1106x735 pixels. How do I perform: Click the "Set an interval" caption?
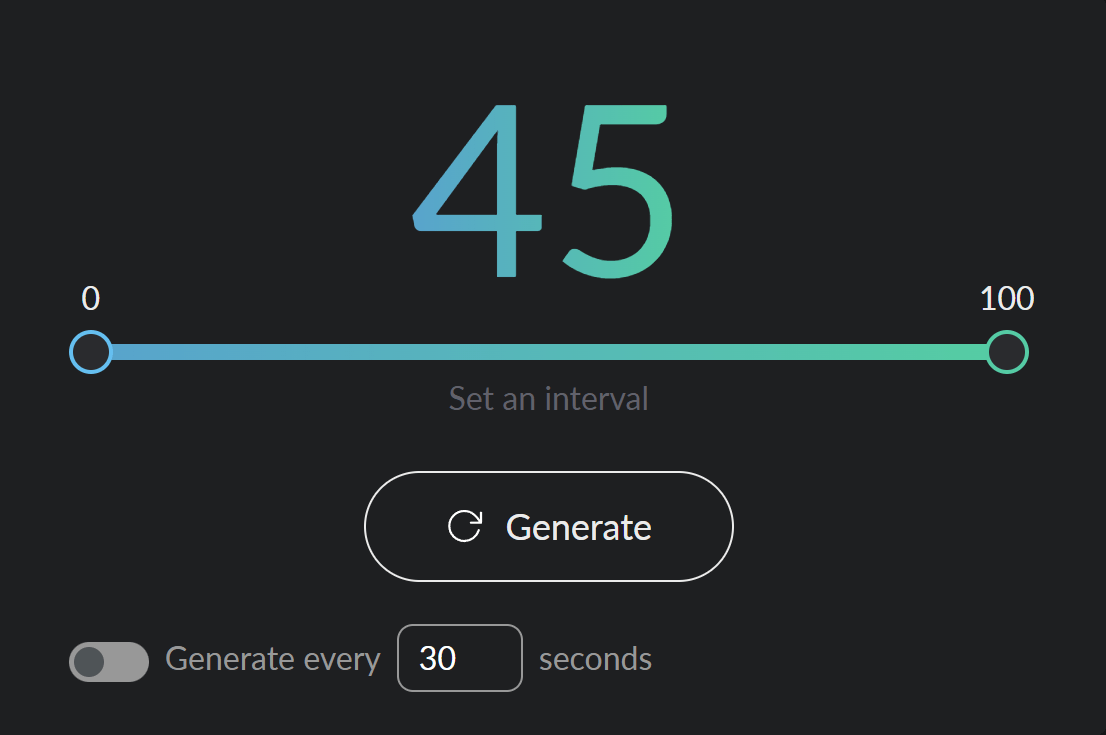tap(548, 399)
